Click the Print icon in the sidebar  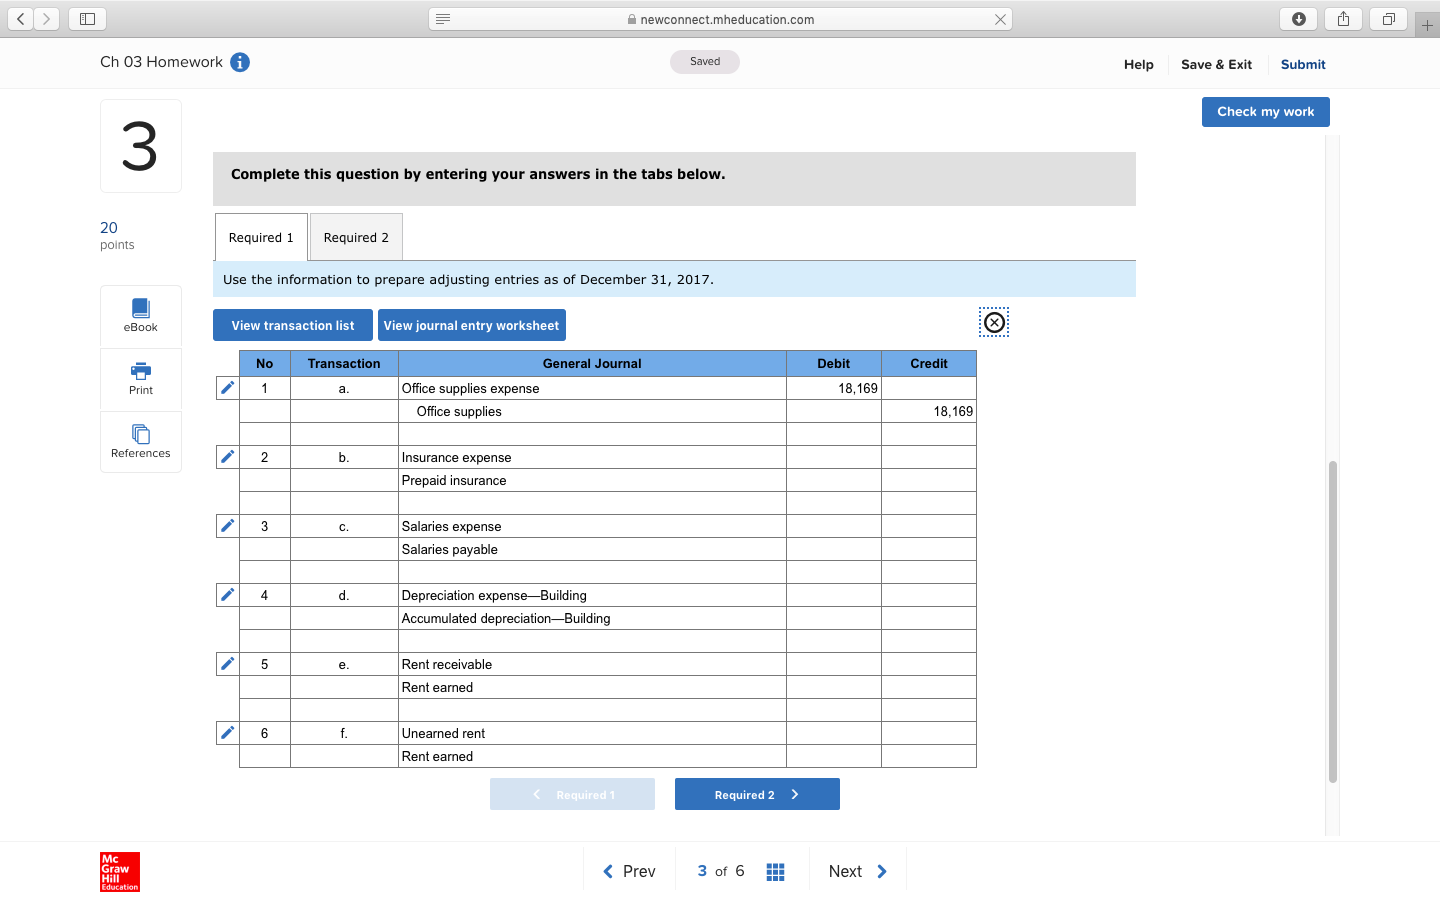tap(140, 379)
